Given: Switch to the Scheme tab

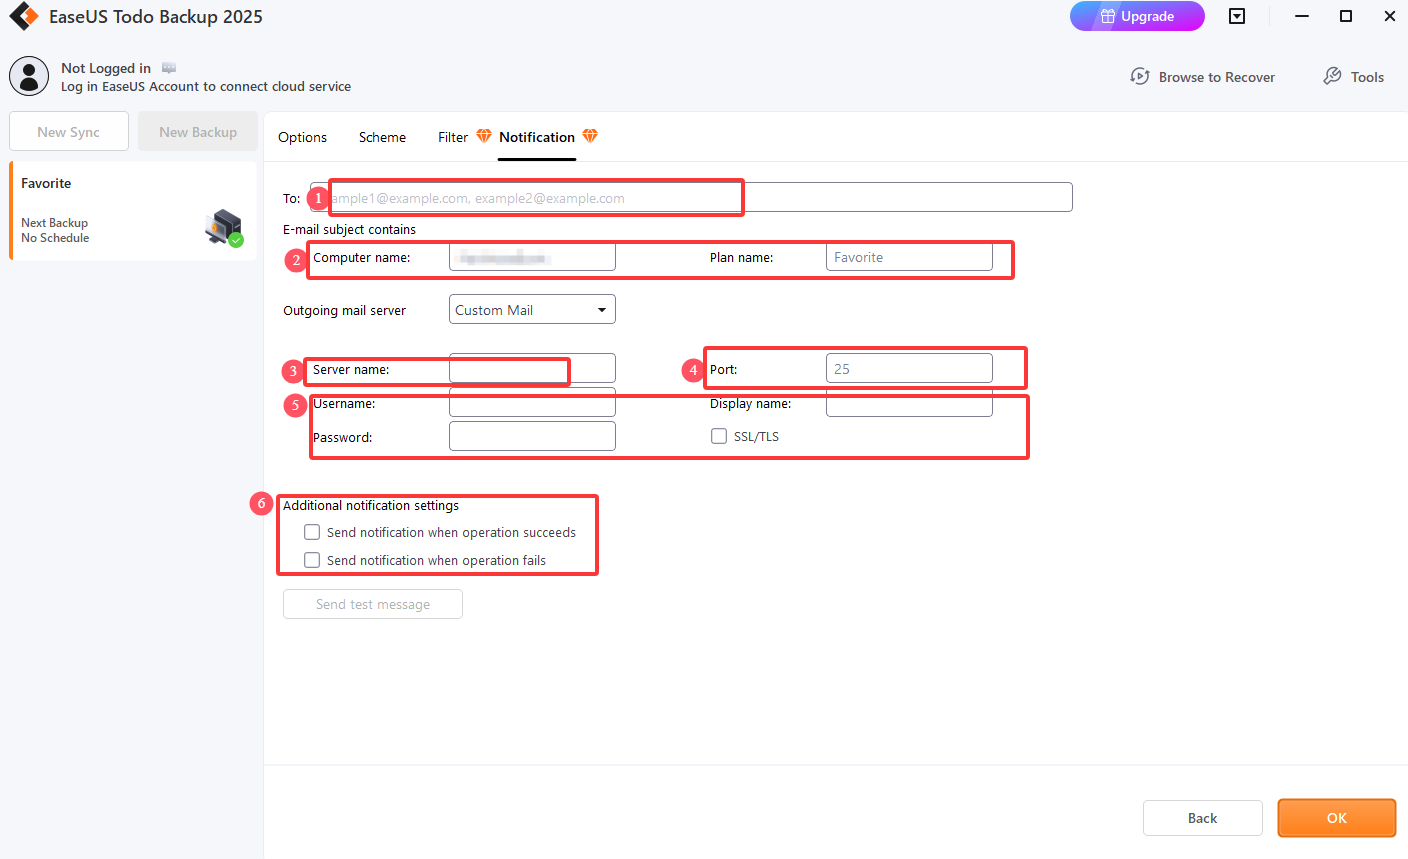Looking at the screenshot, I should click(382, 137).
